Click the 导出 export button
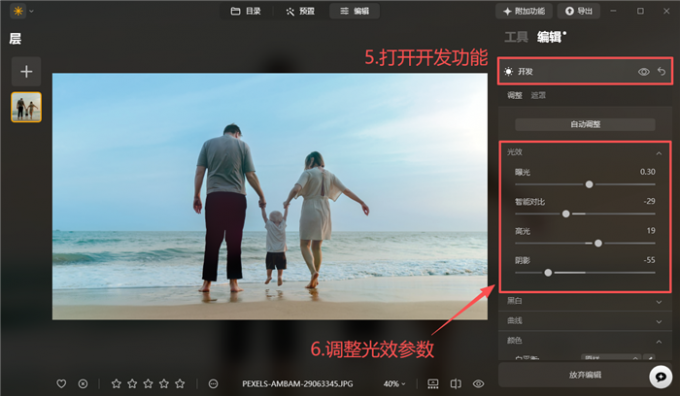This screenshot has height=396, width=680. pyautogui.click(x=579, y=11)
